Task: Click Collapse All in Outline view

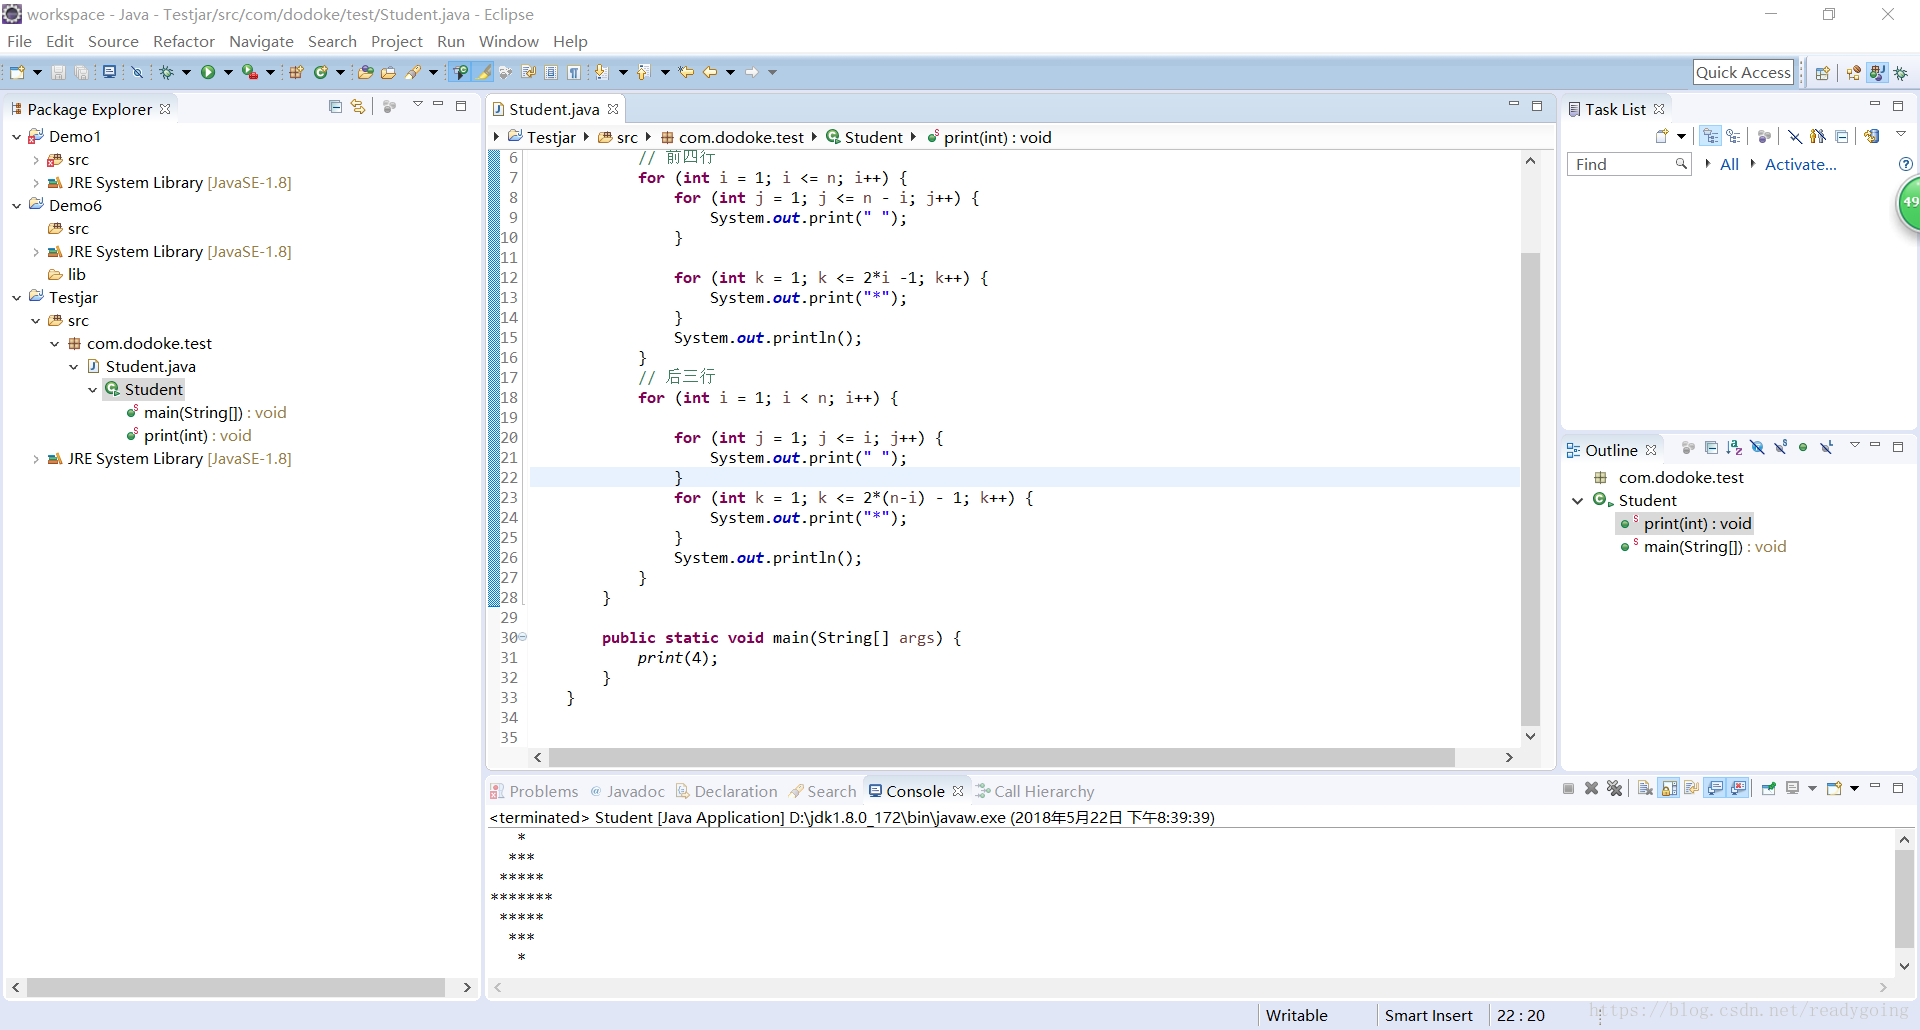Action: click(x=1711, y=448)
